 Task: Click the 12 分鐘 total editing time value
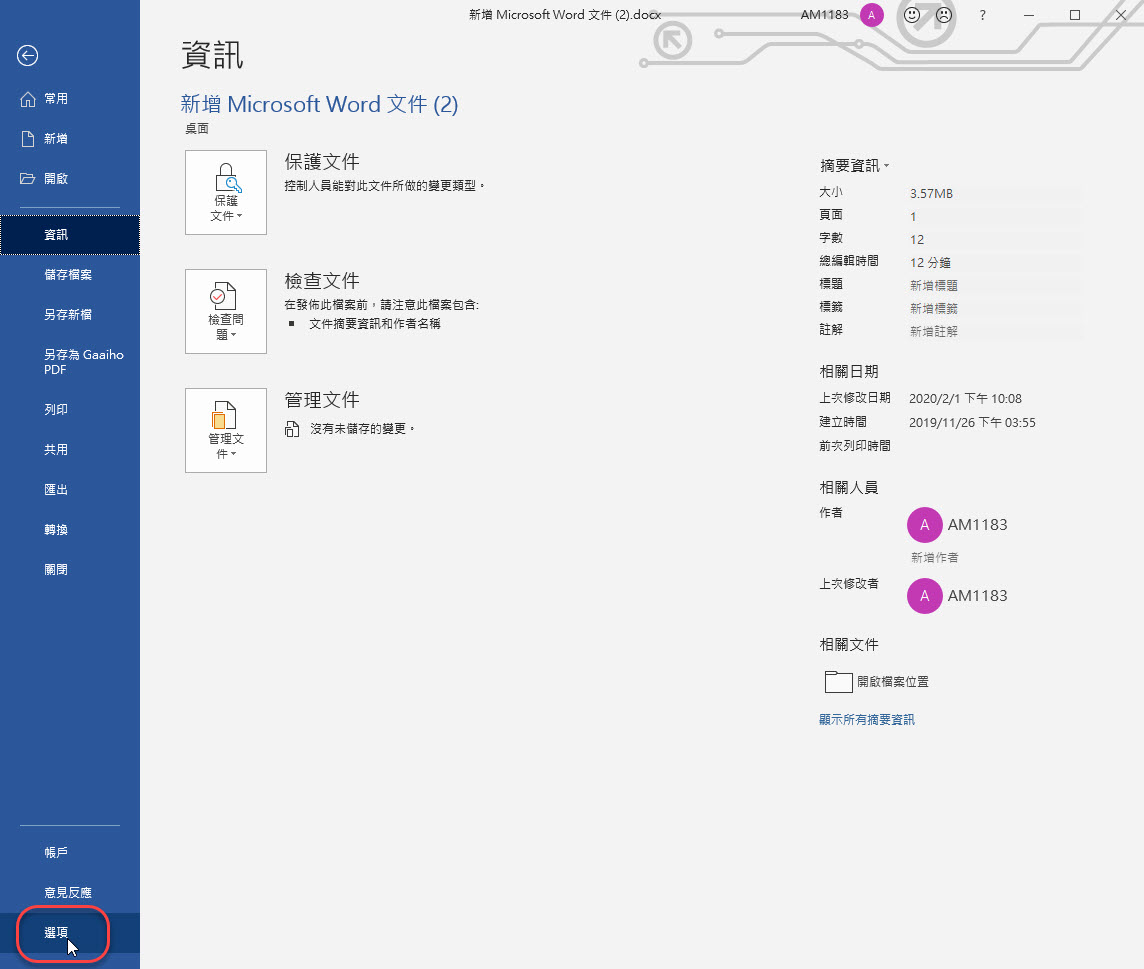[930, 262]
